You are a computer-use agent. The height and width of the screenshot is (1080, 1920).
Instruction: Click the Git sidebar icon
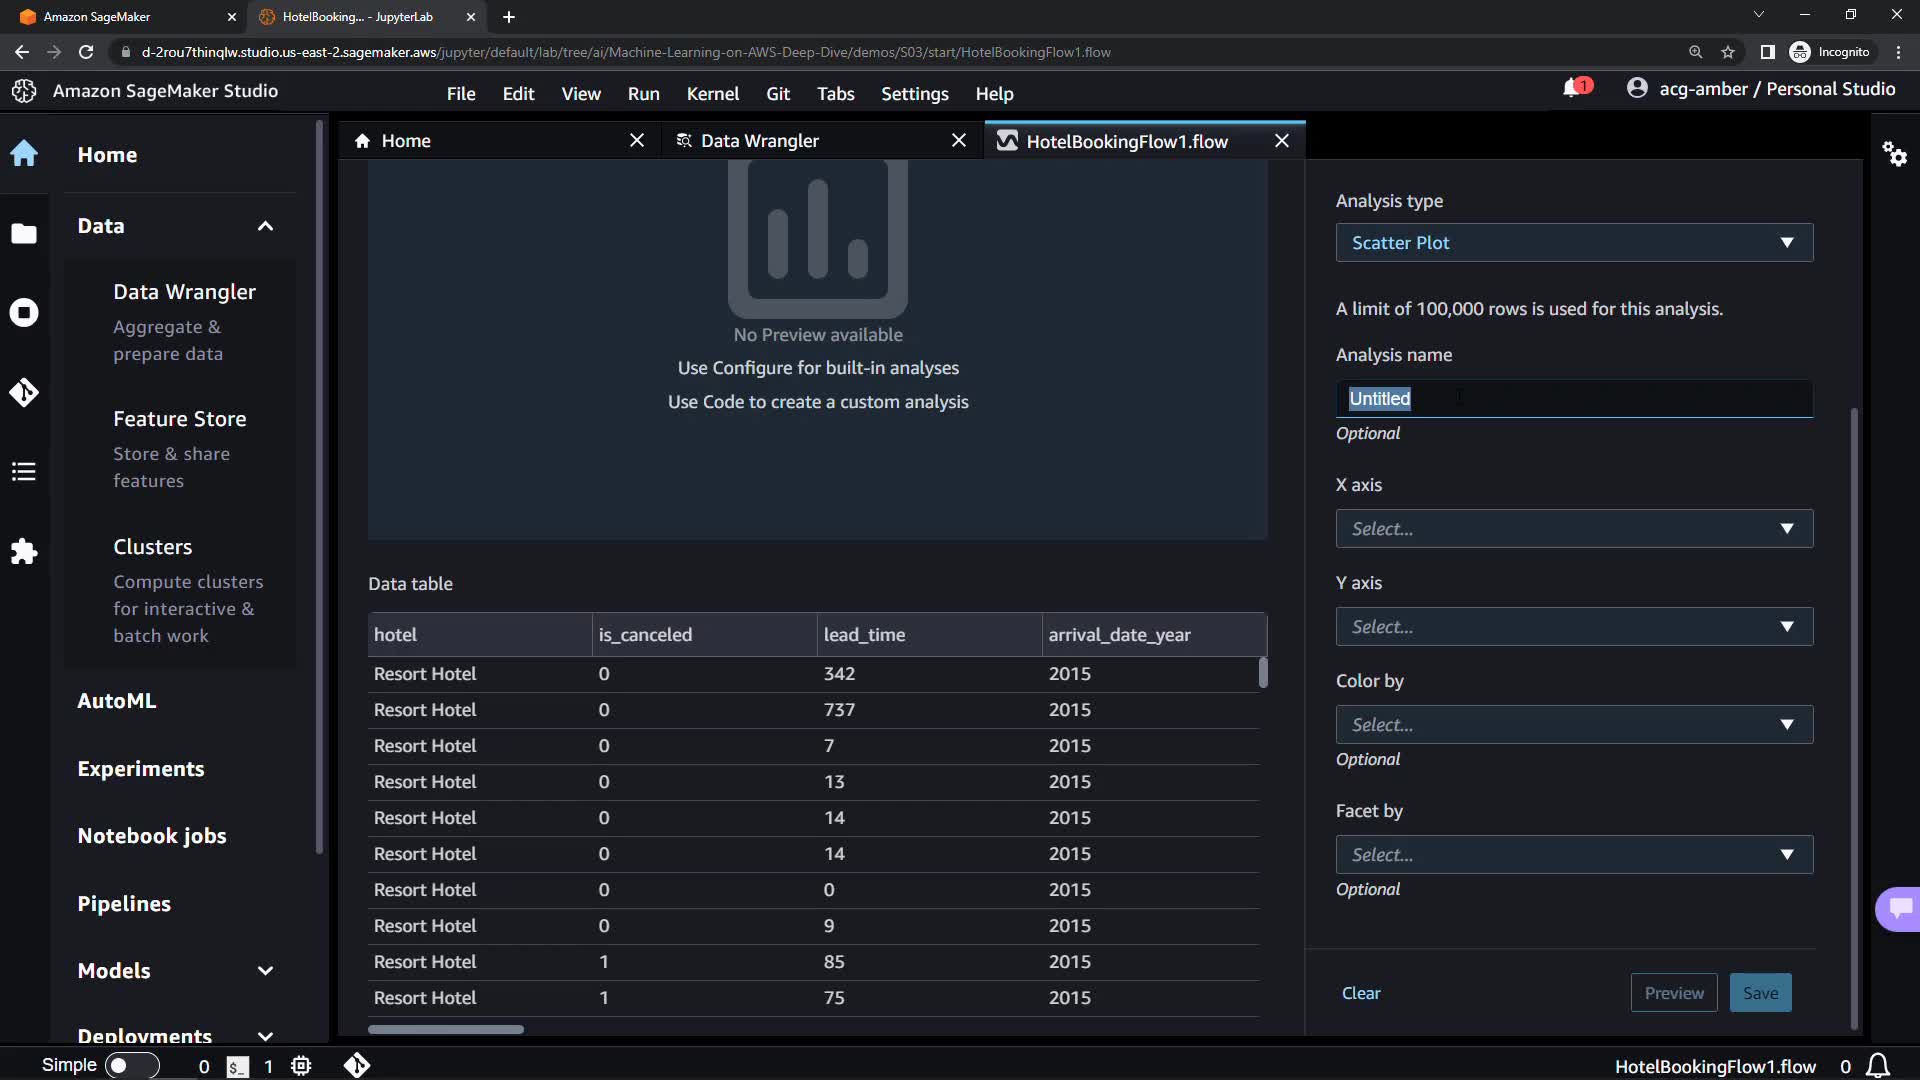coord(24,392)
